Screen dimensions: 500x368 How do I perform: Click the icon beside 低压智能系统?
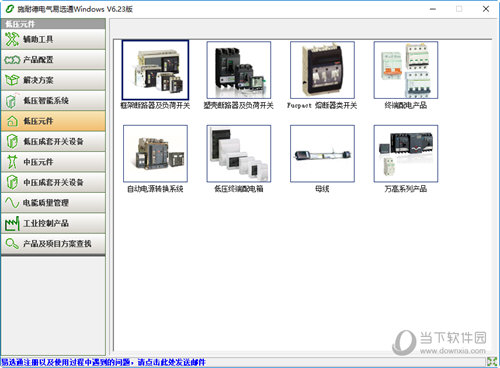coord(11,101)
